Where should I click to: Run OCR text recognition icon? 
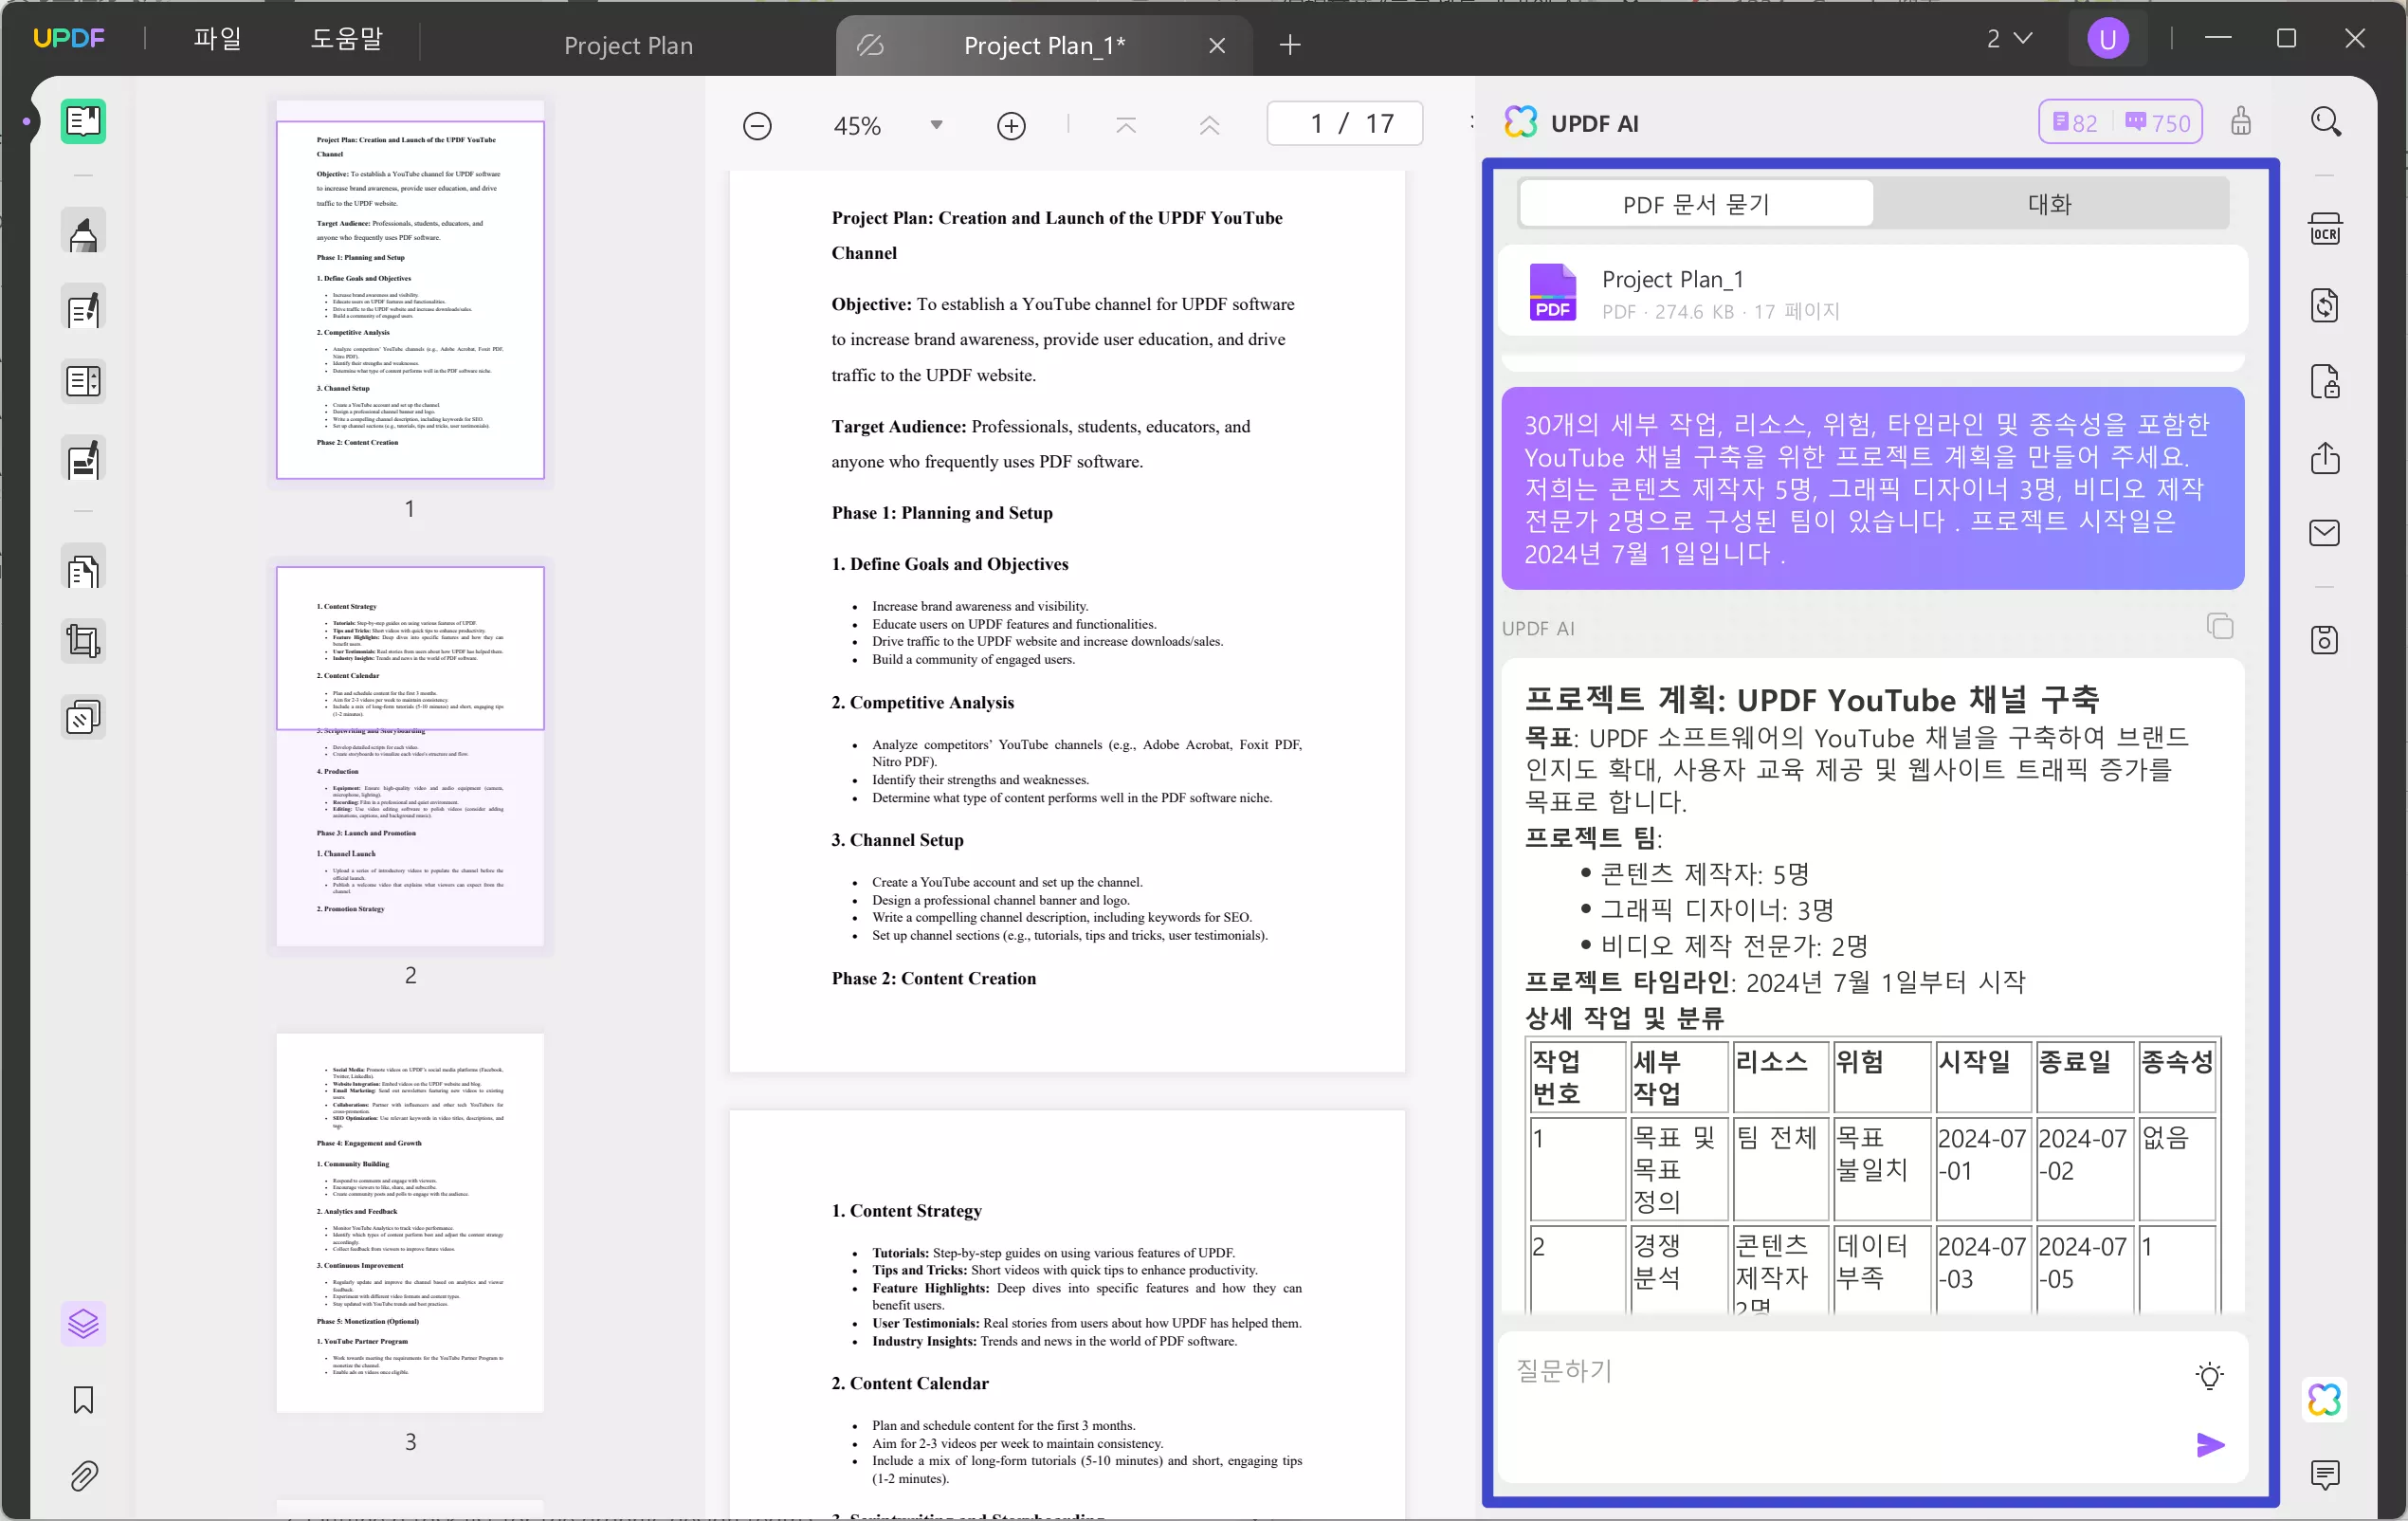tap(2325, 229)
